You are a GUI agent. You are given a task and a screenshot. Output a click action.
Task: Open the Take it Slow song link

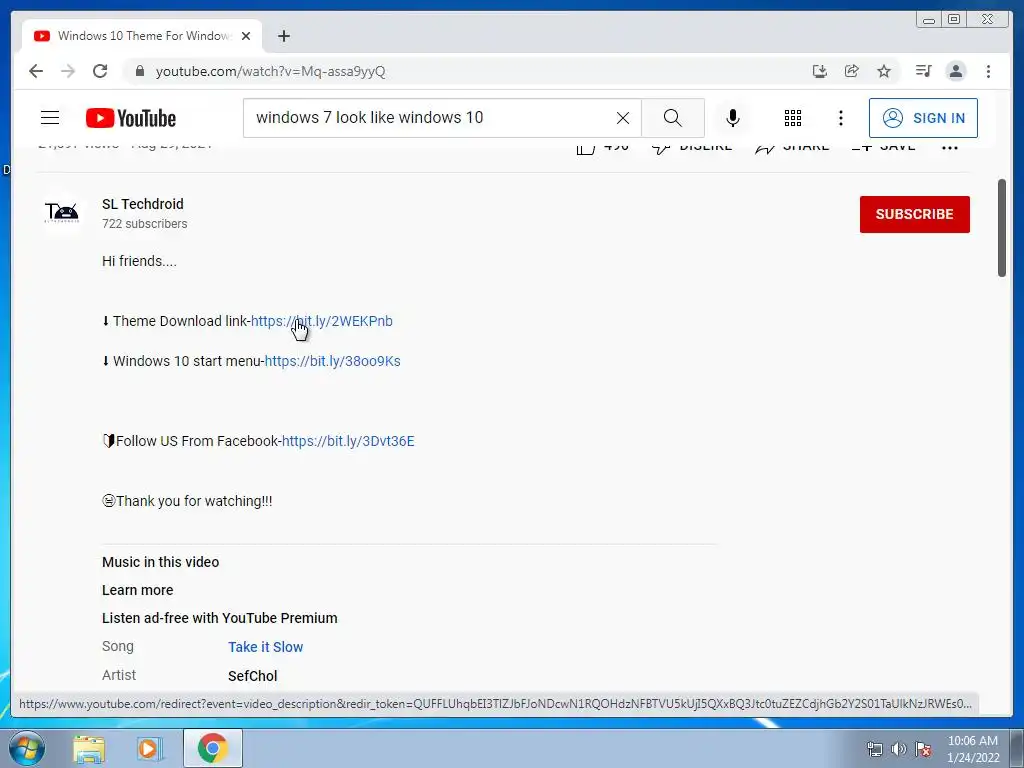coord(265,647)
